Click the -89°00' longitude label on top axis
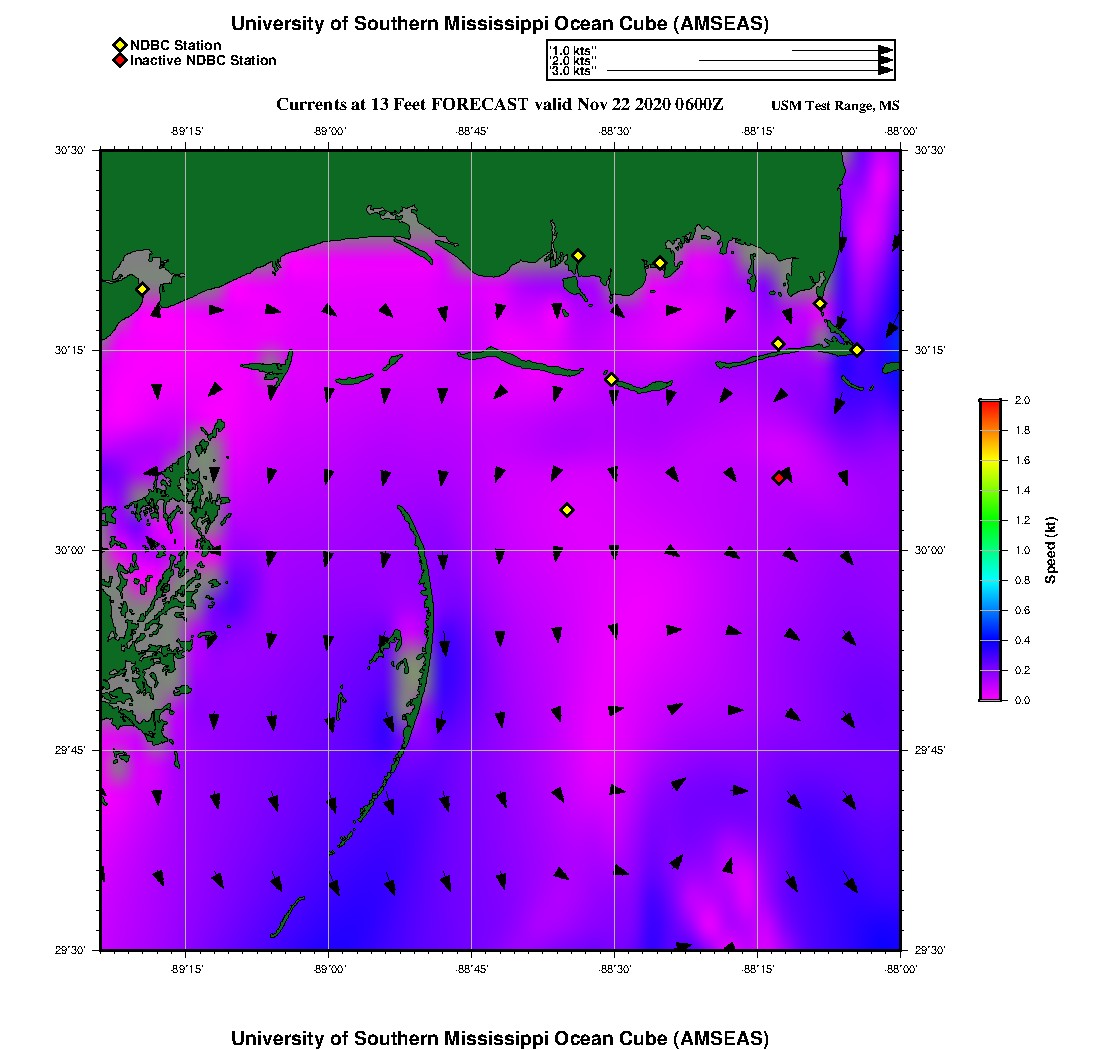This screenshot has width=1100, height=1050. (x=328, y=131)
